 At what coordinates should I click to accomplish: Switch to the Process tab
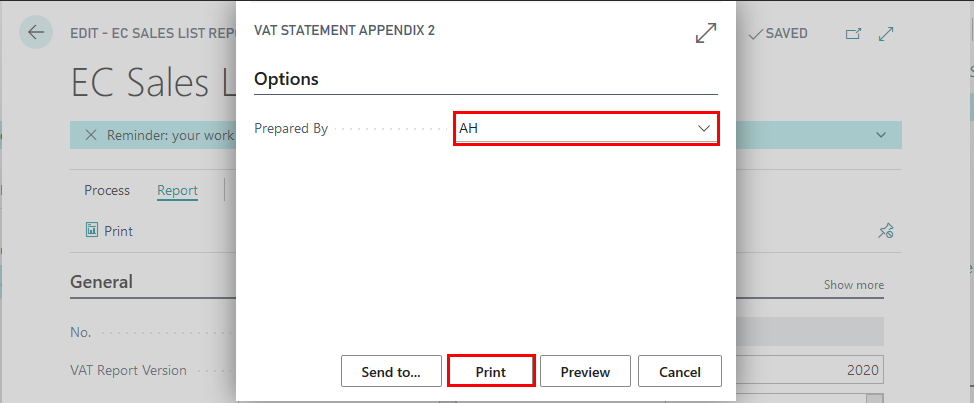pos(107,191)
